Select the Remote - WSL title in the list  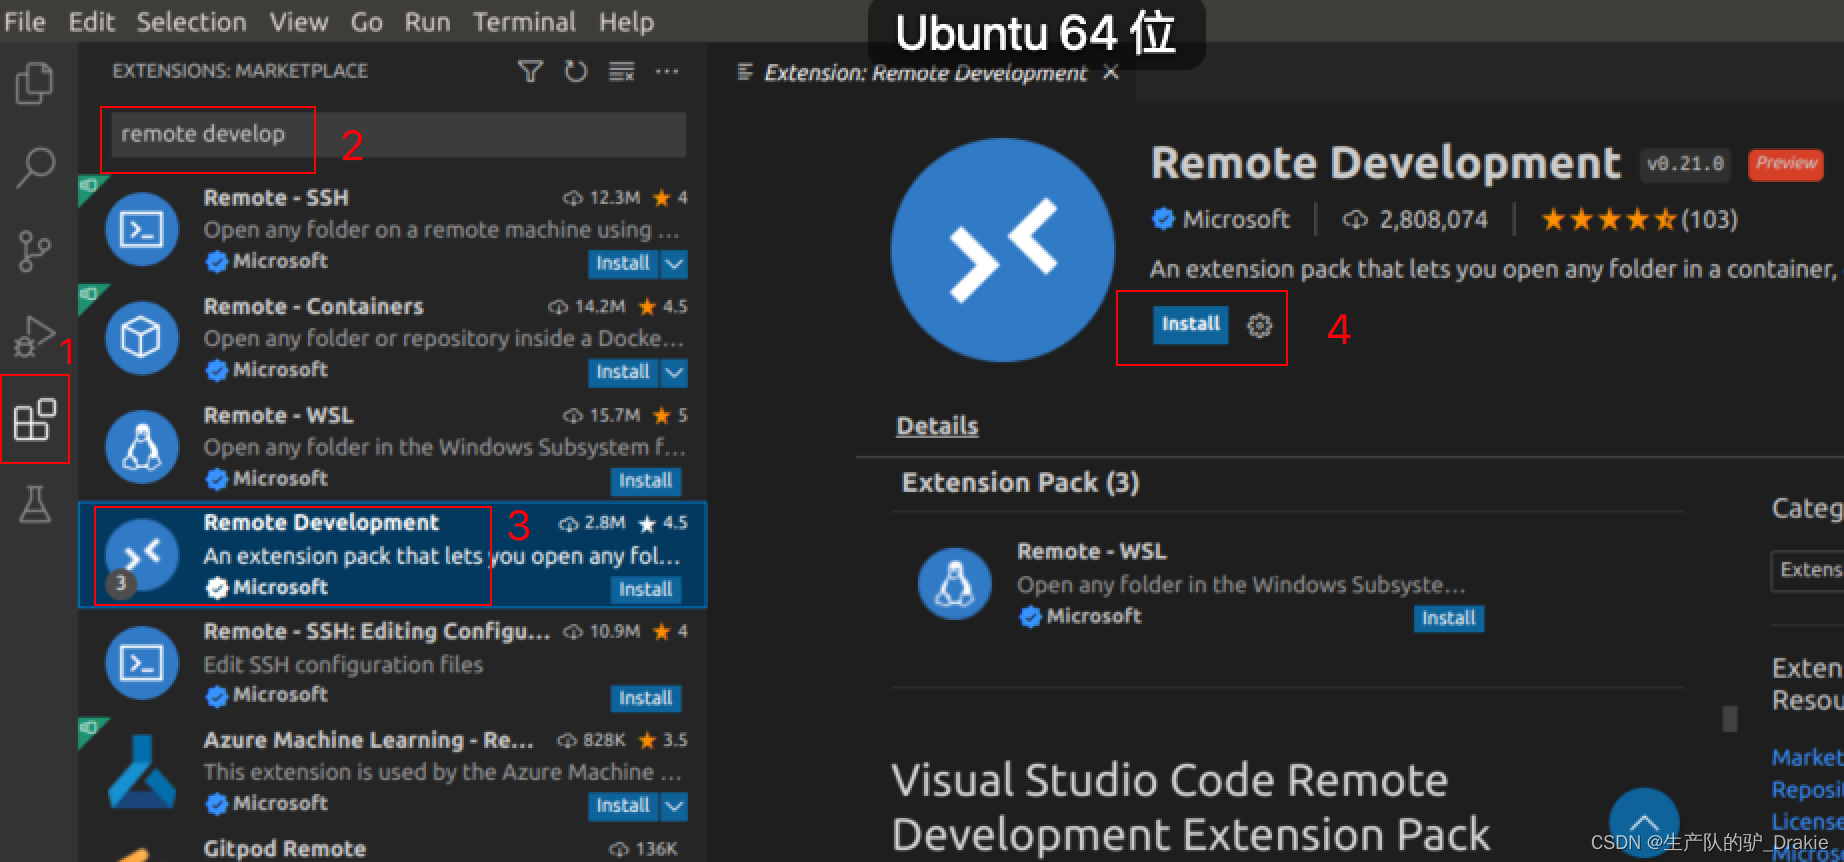click(x=278, y=415)
